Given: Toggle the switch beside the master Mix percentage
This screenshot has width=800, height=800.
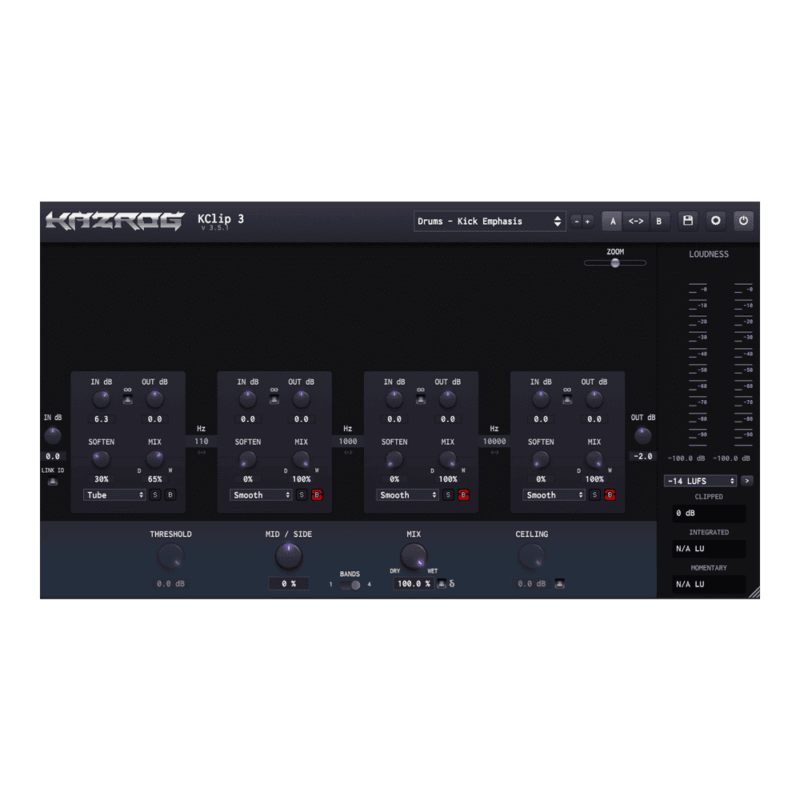Looking at the screenshot, I should pos(441,584).
